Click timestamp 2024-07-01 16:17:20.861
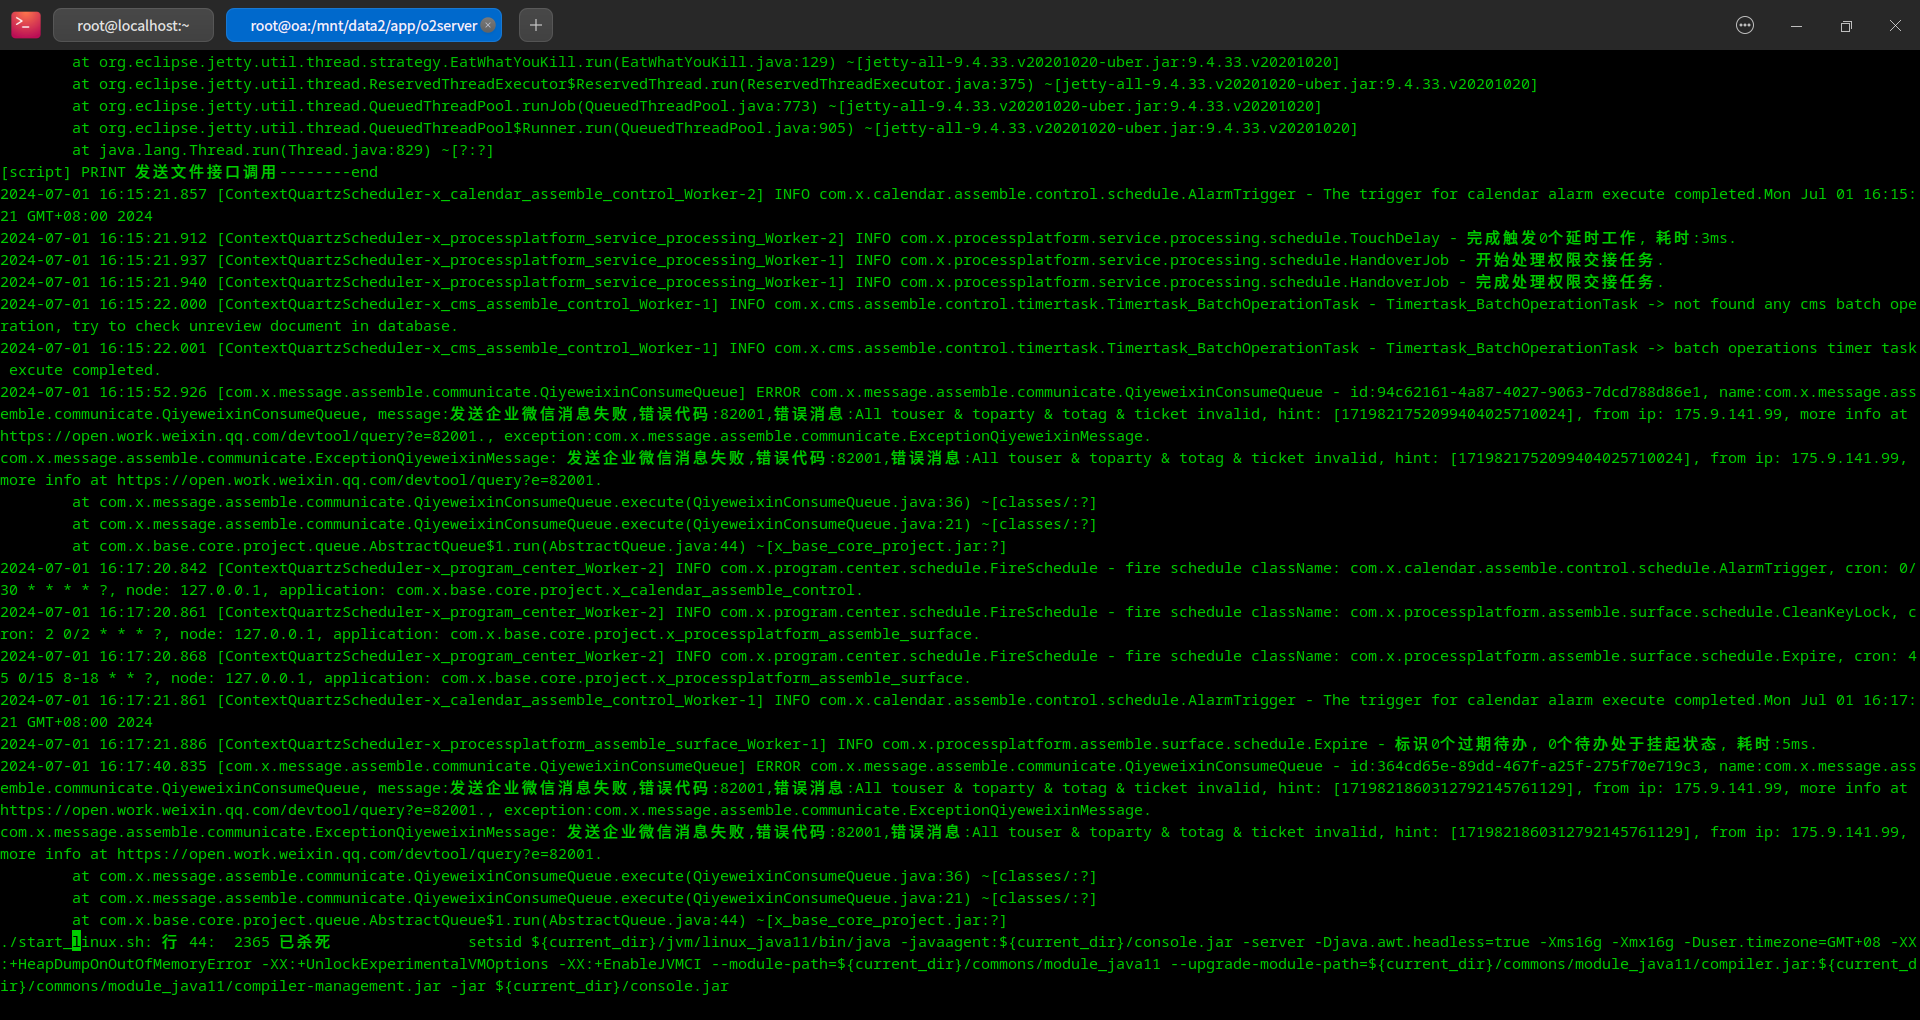 point(104,612)
